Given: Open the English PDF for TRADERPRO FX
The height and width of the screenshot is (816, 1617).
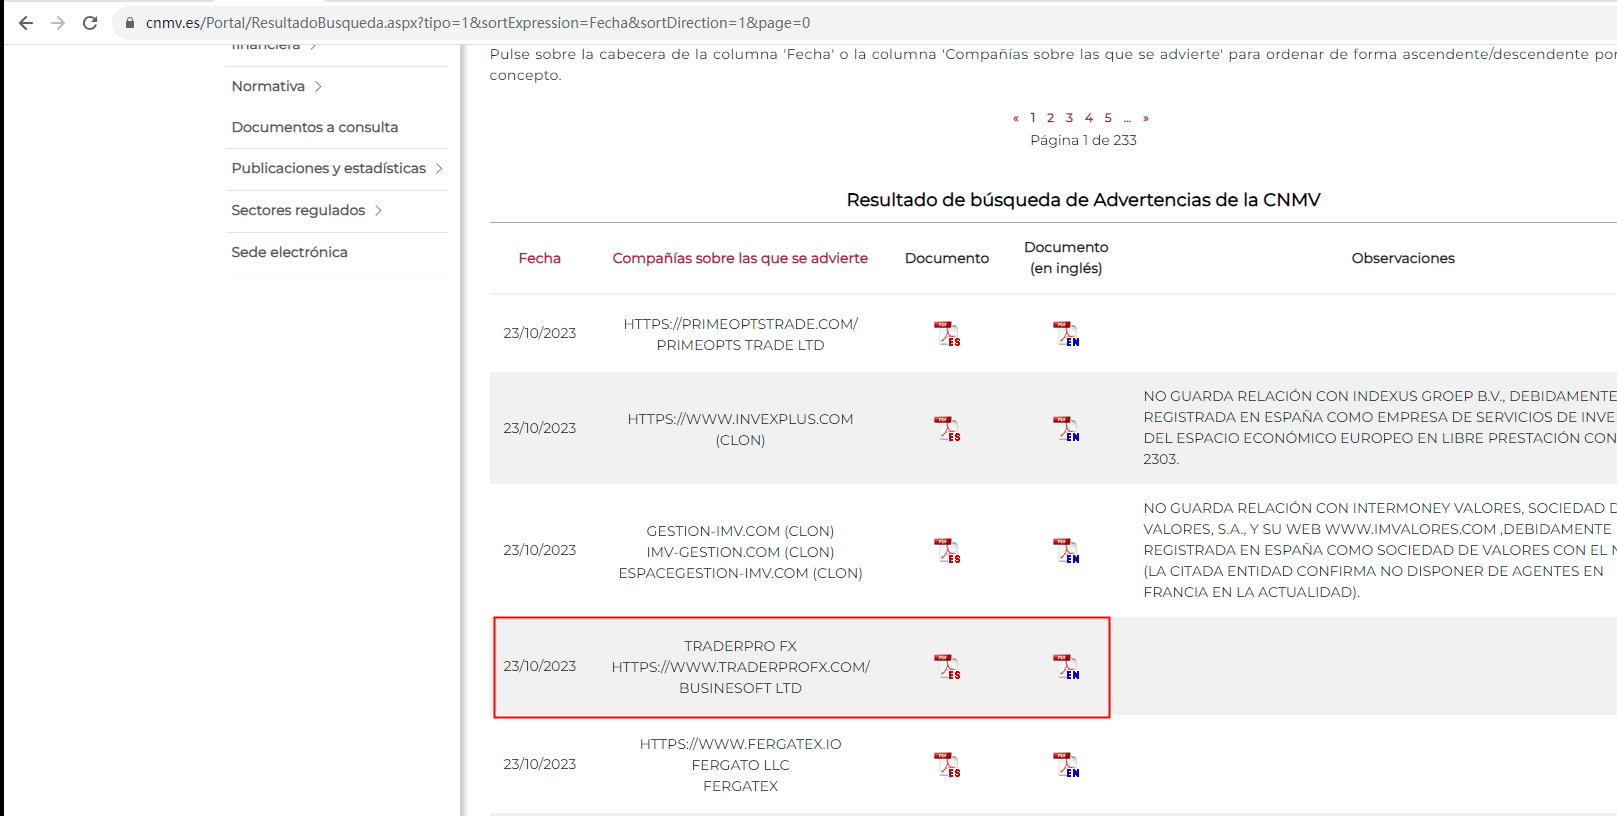Looking at the screenshot, I should click(x=1066, y=667).
